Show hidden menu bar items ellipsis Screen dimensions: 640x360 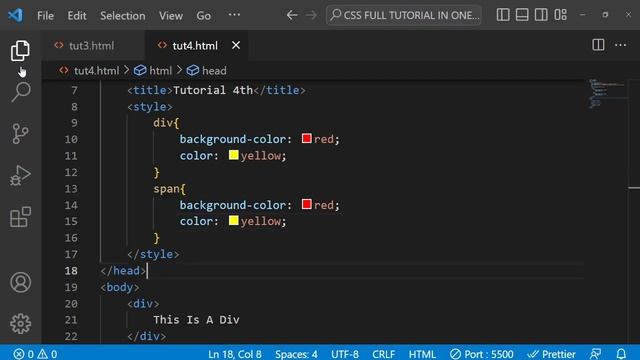coord(234,15)
